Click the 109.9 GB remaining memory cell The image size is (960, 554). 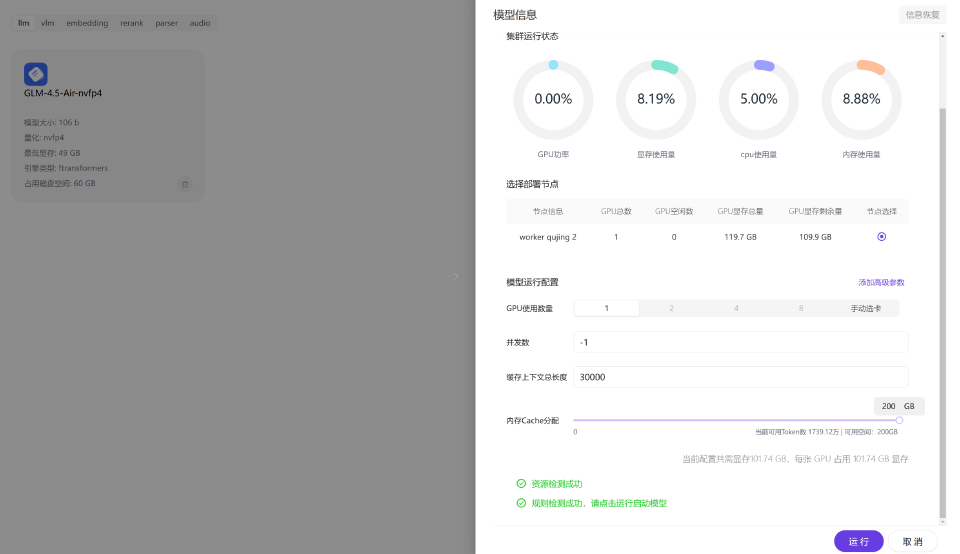coord(816,237)
